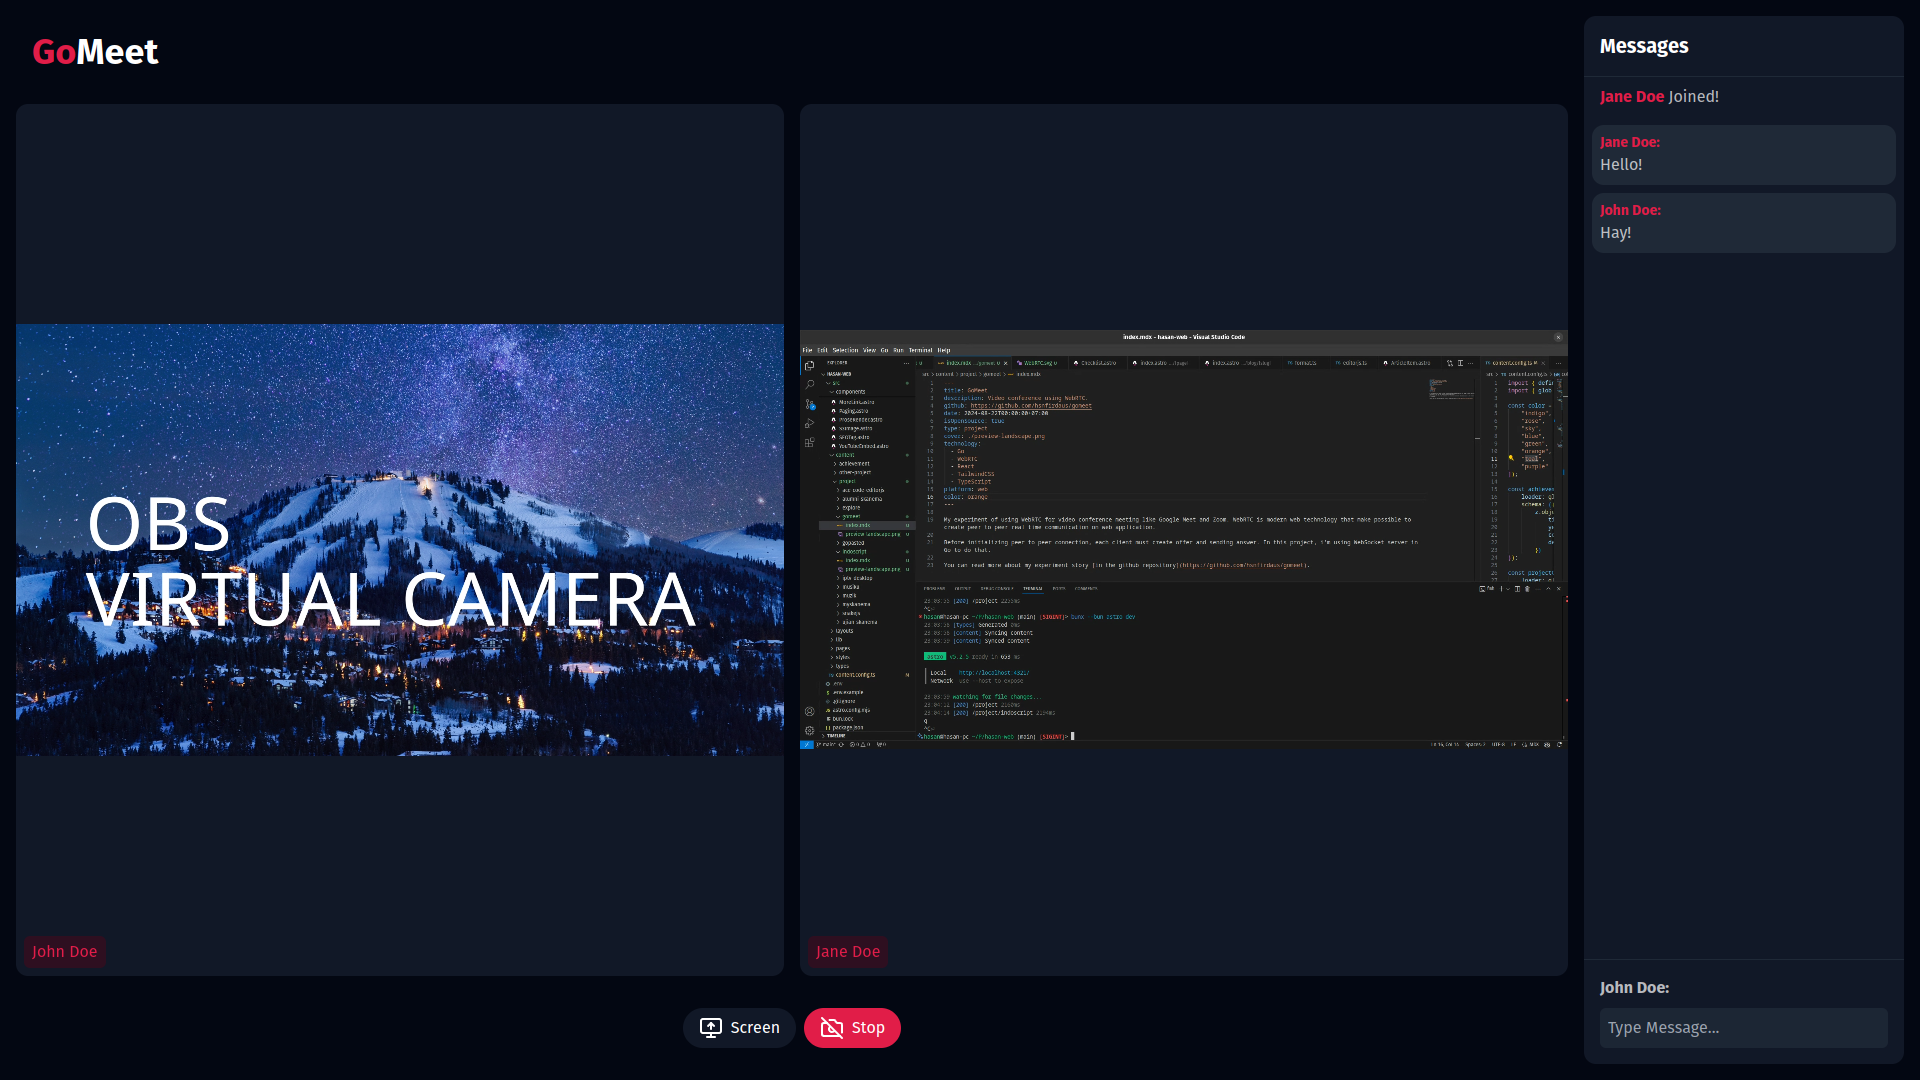This screenshot has height=1080, width=1920.
Task: Click Explorer files icon in VS Code activity bar
Action: [x=809, y=366]
